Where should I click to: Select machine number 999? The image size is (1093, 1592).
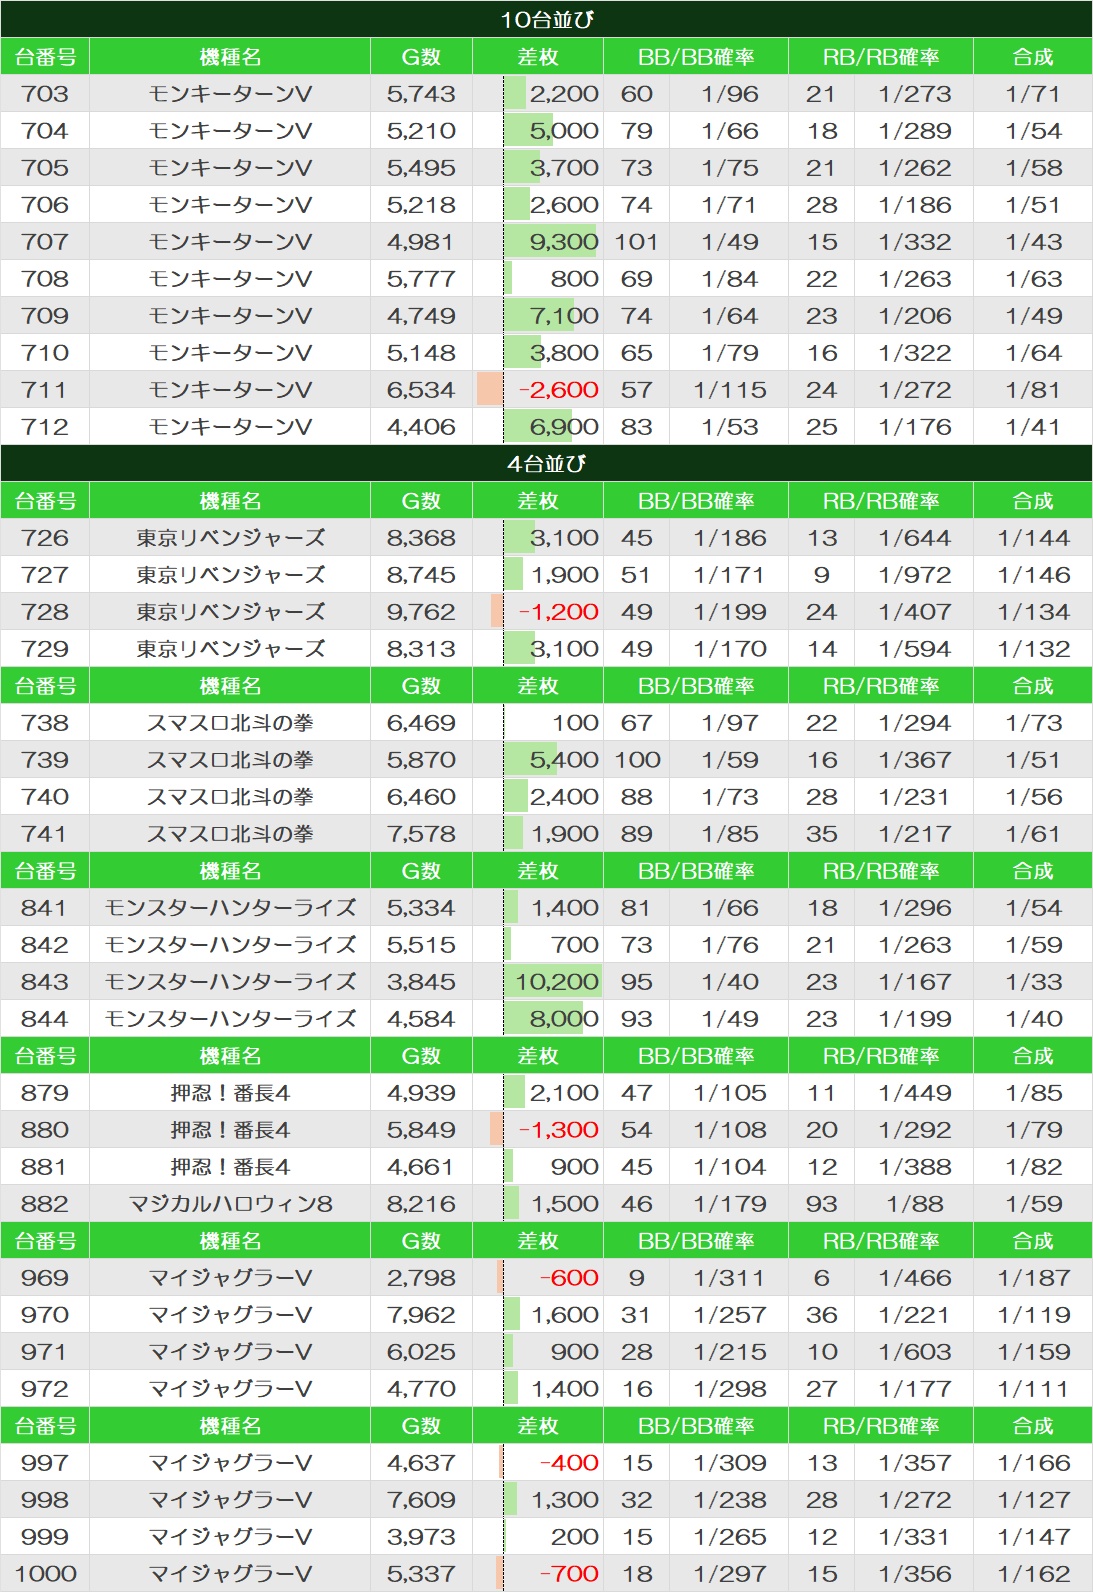(x=45, y=1537)
